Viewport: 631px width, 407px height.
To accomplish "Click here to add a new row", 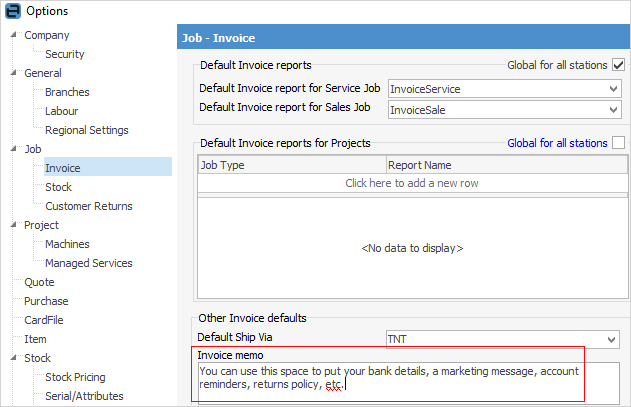I will (411, 184).
